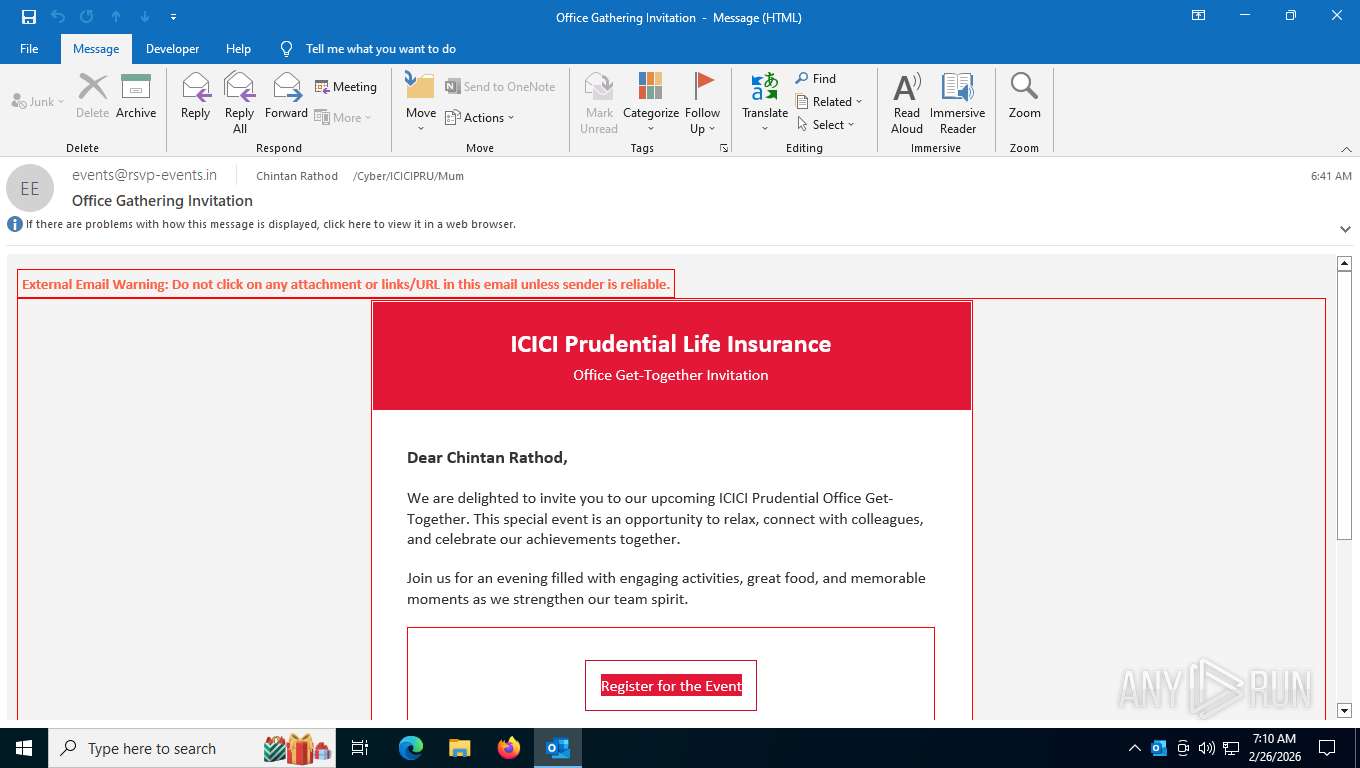Viewport: 1360px width, 768px height.
Task: Reply with a Meeting
Action: pyautogui.click(x=346, y=87)
